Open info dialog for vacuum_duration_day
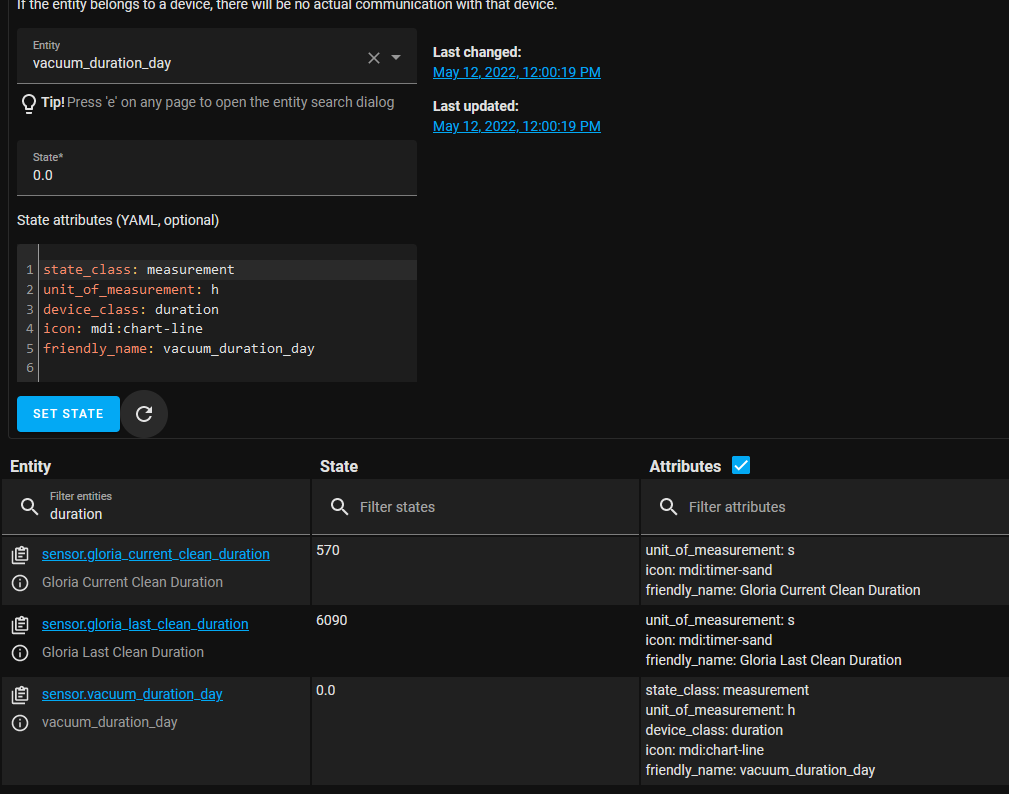The image size is (1009, 794). 20,723
